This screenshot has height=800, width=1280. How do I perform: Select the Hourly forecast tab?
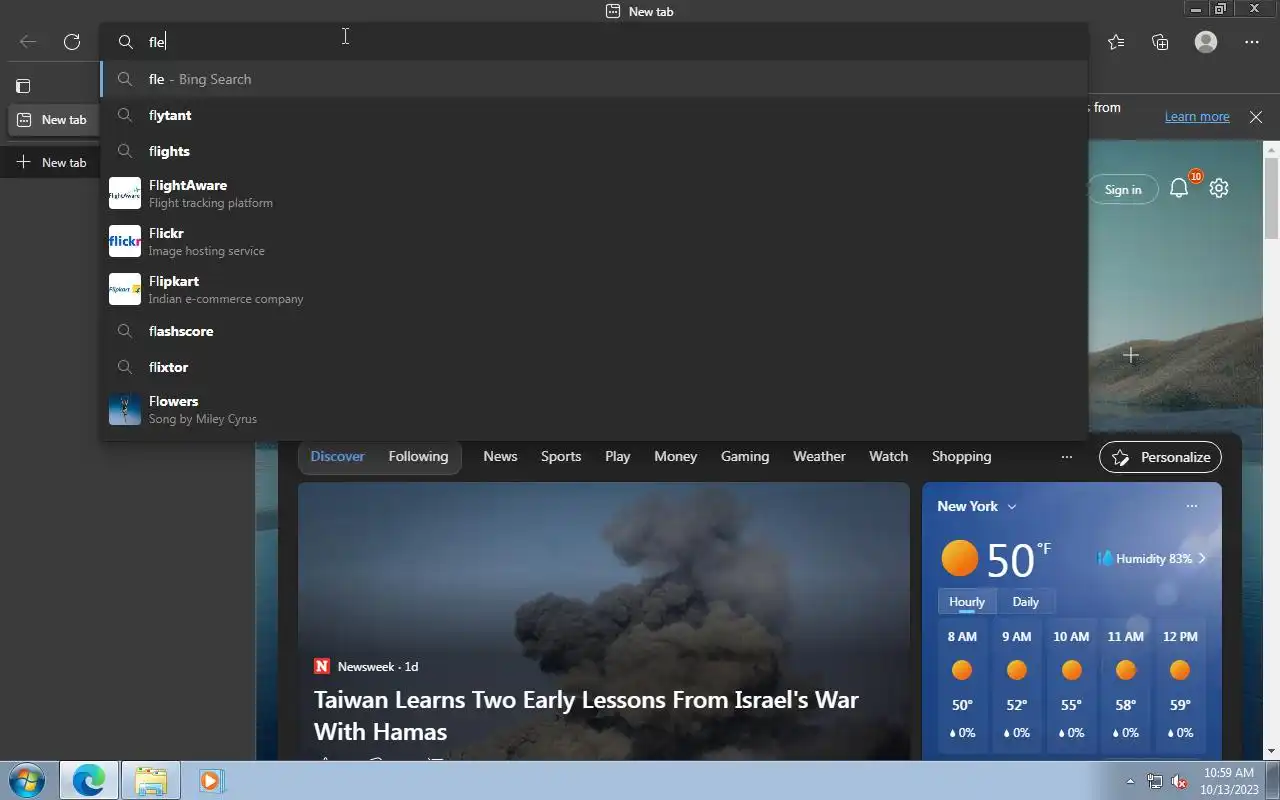click(x=966, y=602)
